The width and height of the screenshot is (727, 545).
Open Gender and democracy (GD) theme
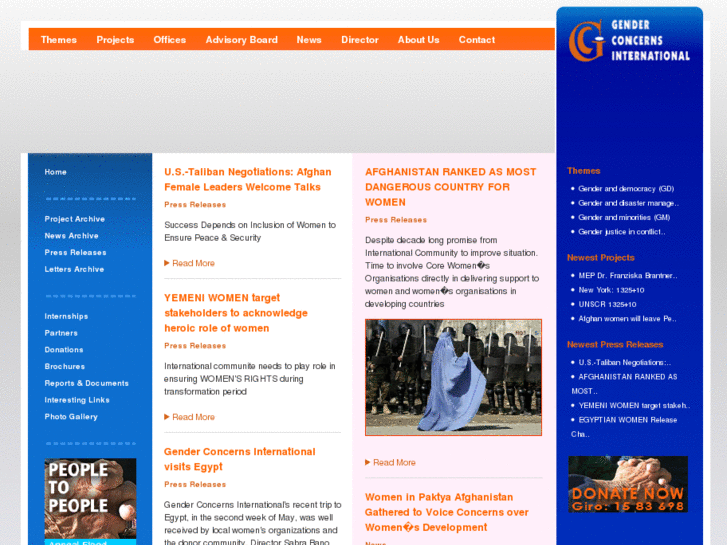[626, 189]
